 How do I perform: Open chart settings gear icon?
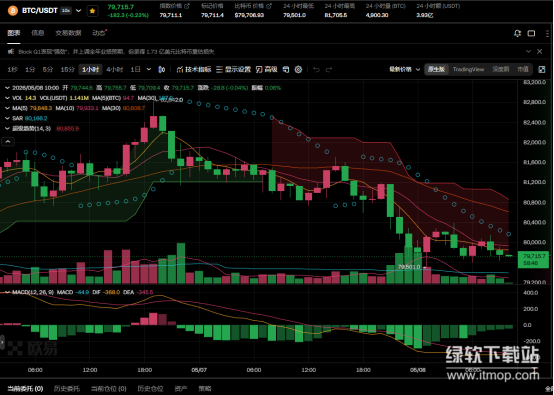coord(299,69)
